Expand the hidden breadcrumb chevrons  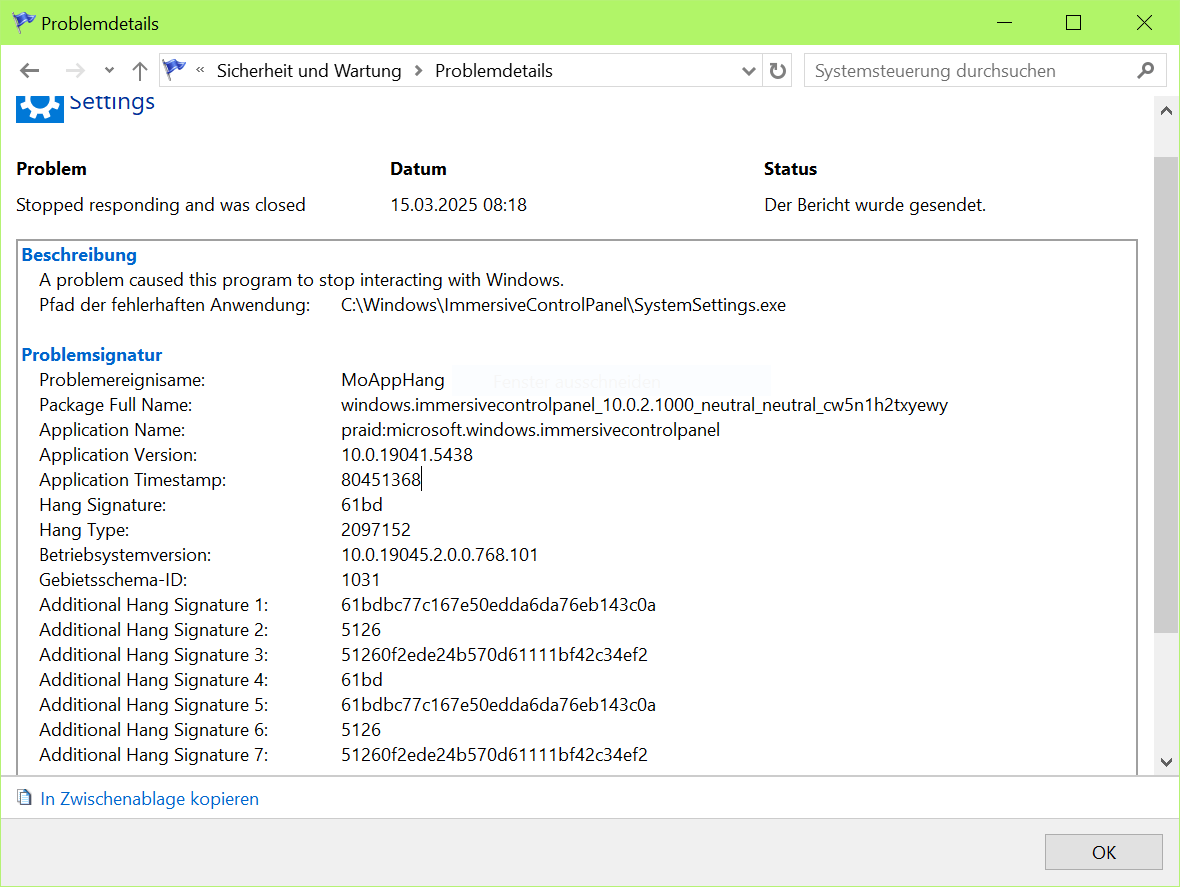click(x=200, y=71)
